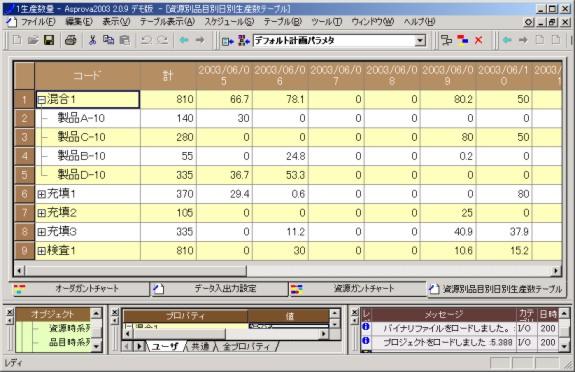This screenshot has height=372, width=575.
Task: Open the 編集(E) menu
Action: (79, 22)
